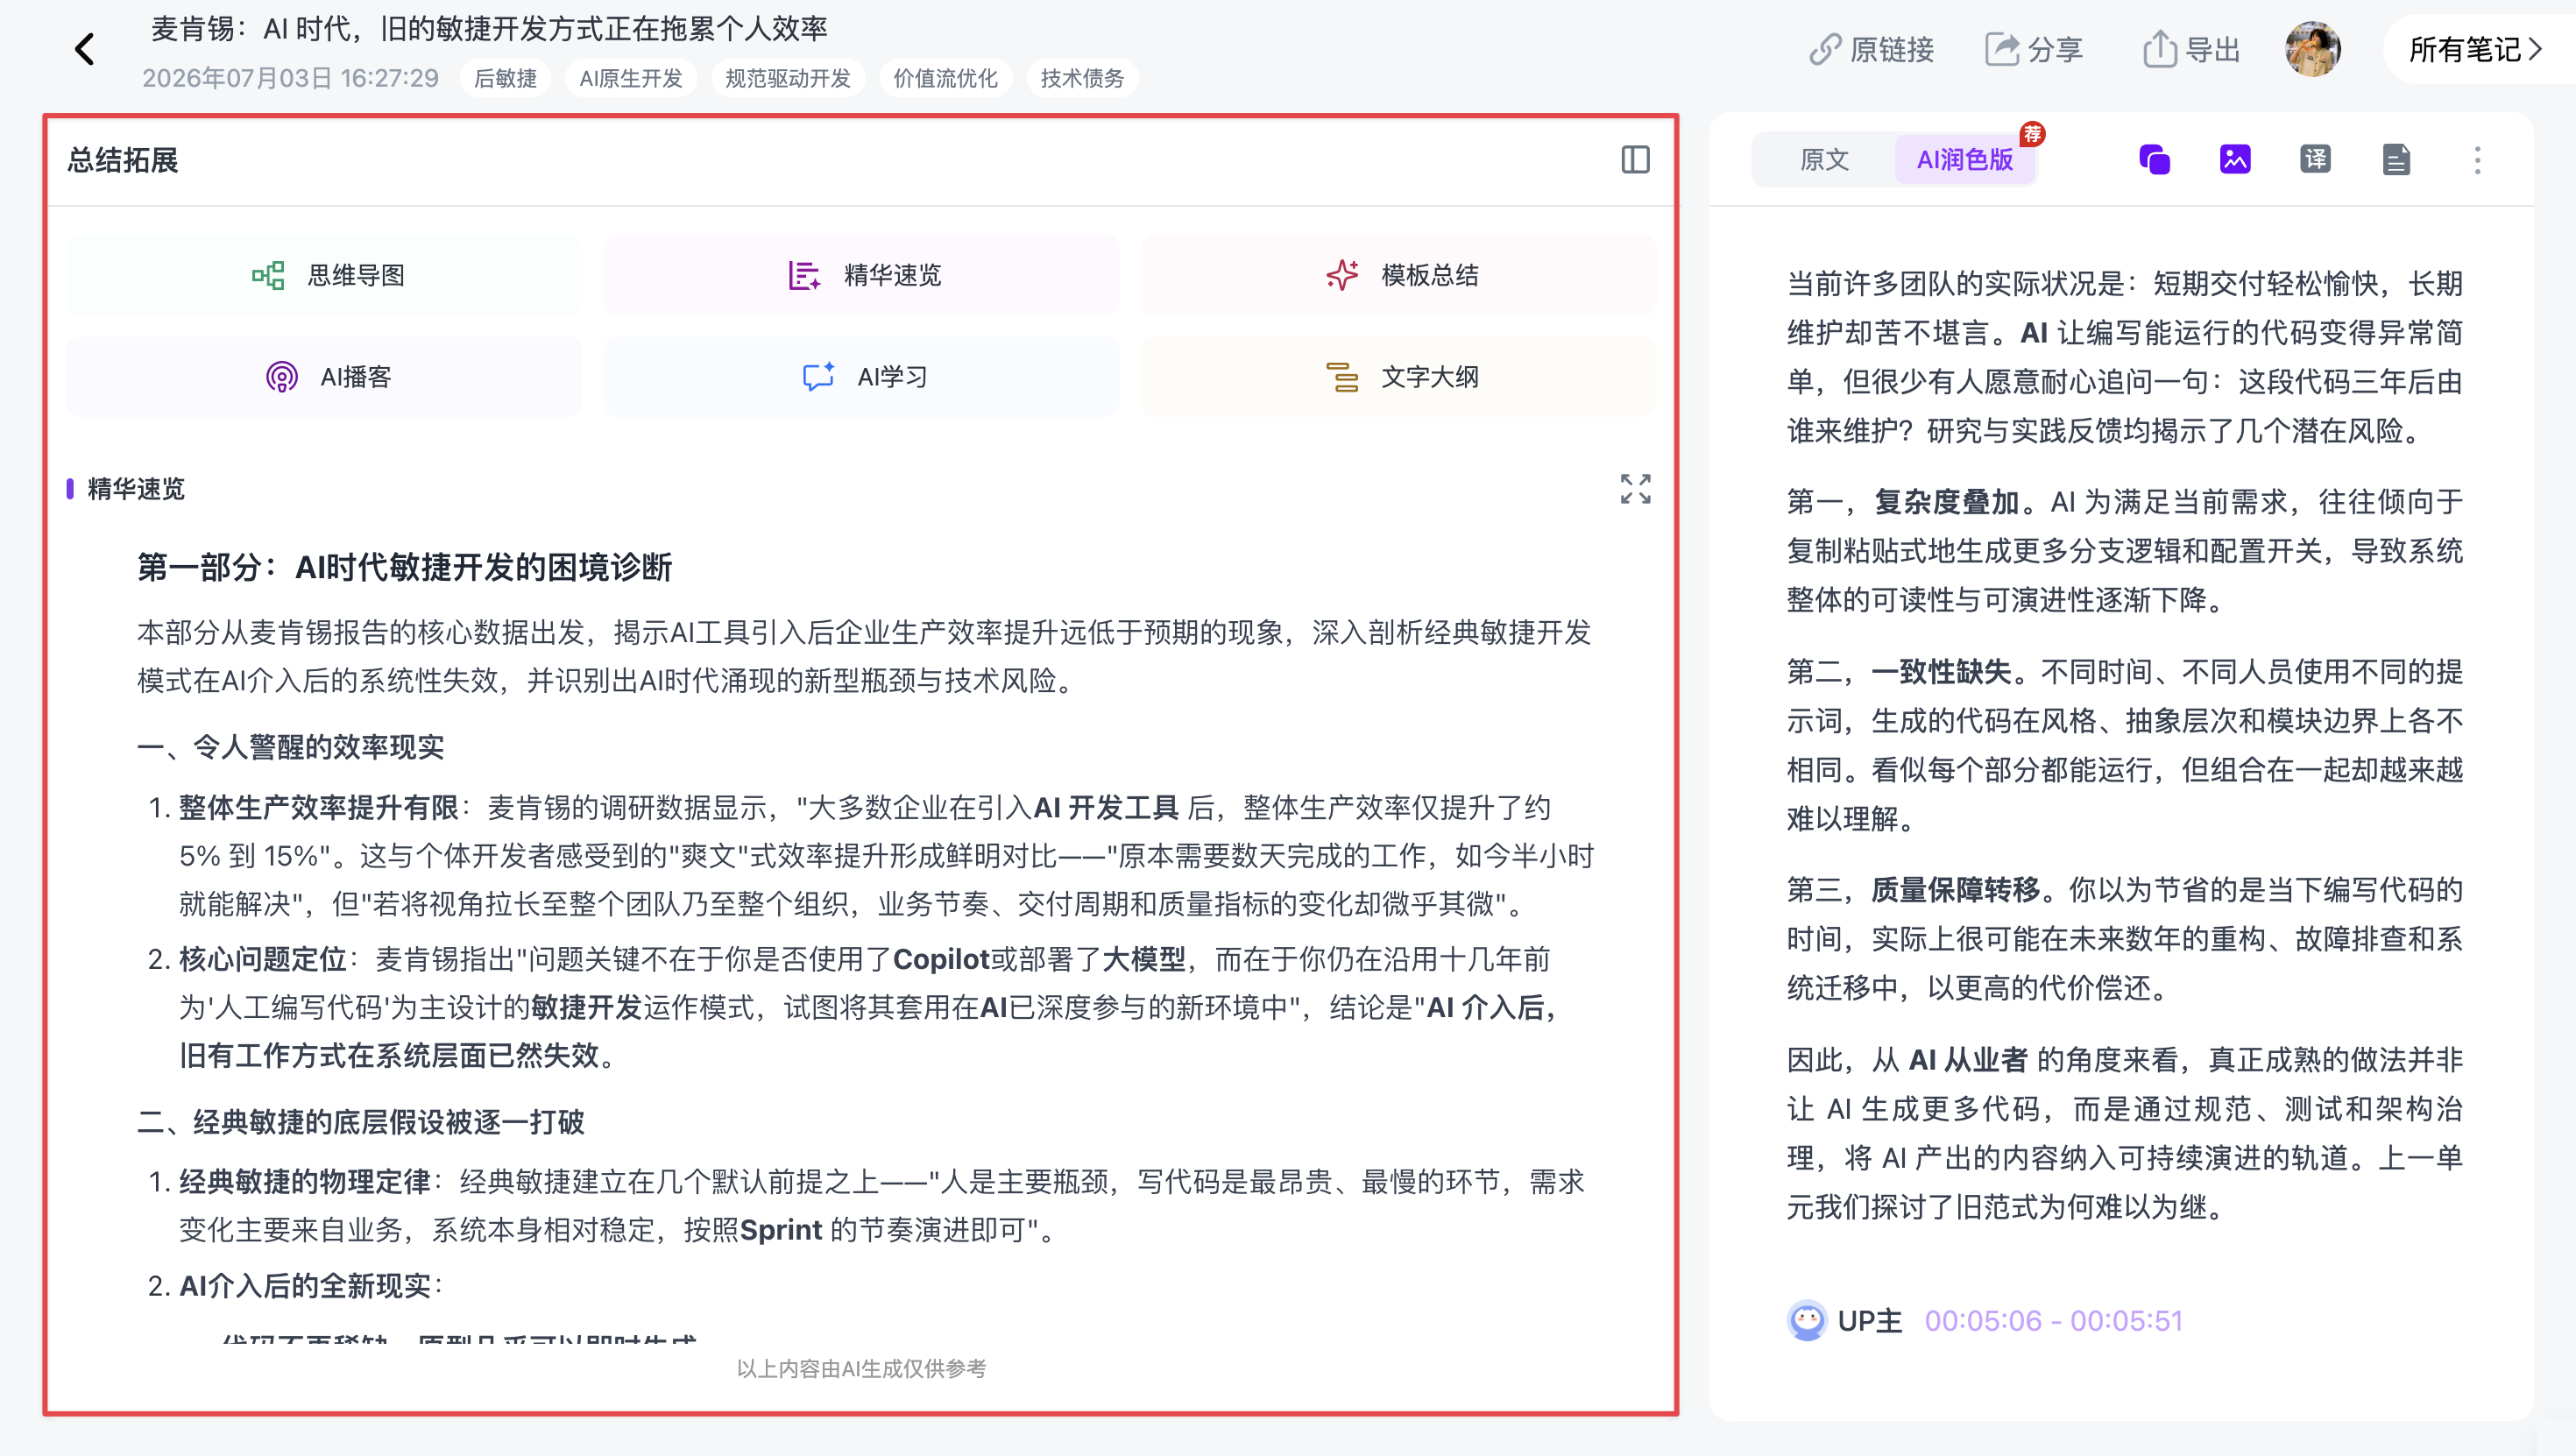Expand 精华速览 to fullscreen with the arrows icon

(1635, 489)
